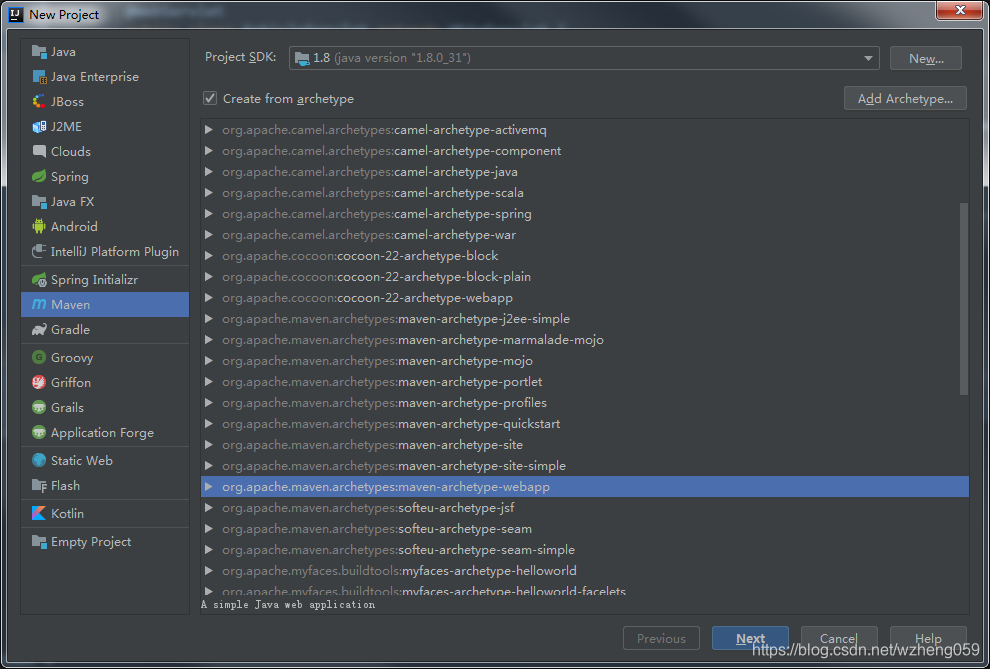
Task: Click the New... SDK button
Action: point(926,58)
